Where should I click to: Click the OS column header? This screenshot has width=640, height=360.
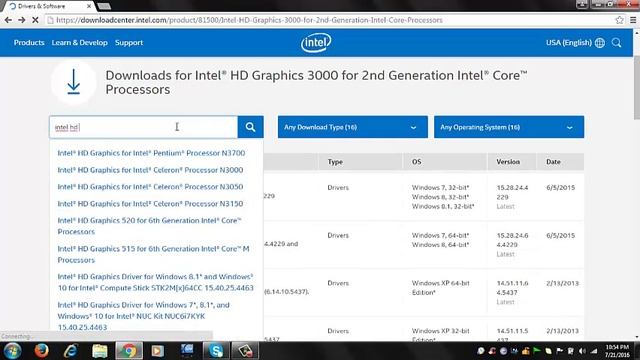pos(416,162)
